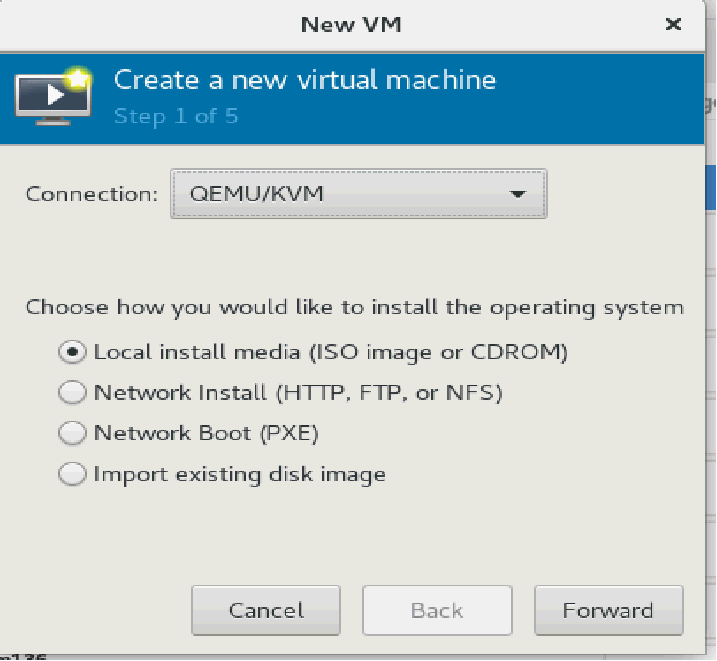Viewport: 717px width, 661px height.
Task: Click the "Connection:" label
Action: (92, 194)
